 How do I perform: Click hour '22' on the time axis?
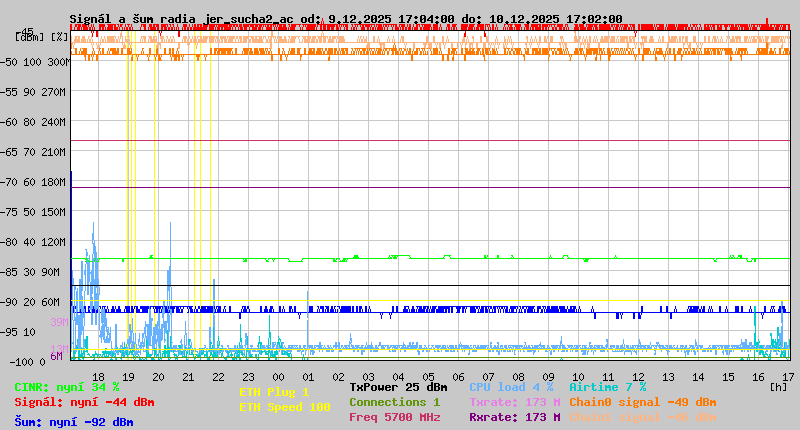click(x=218, y=377)
